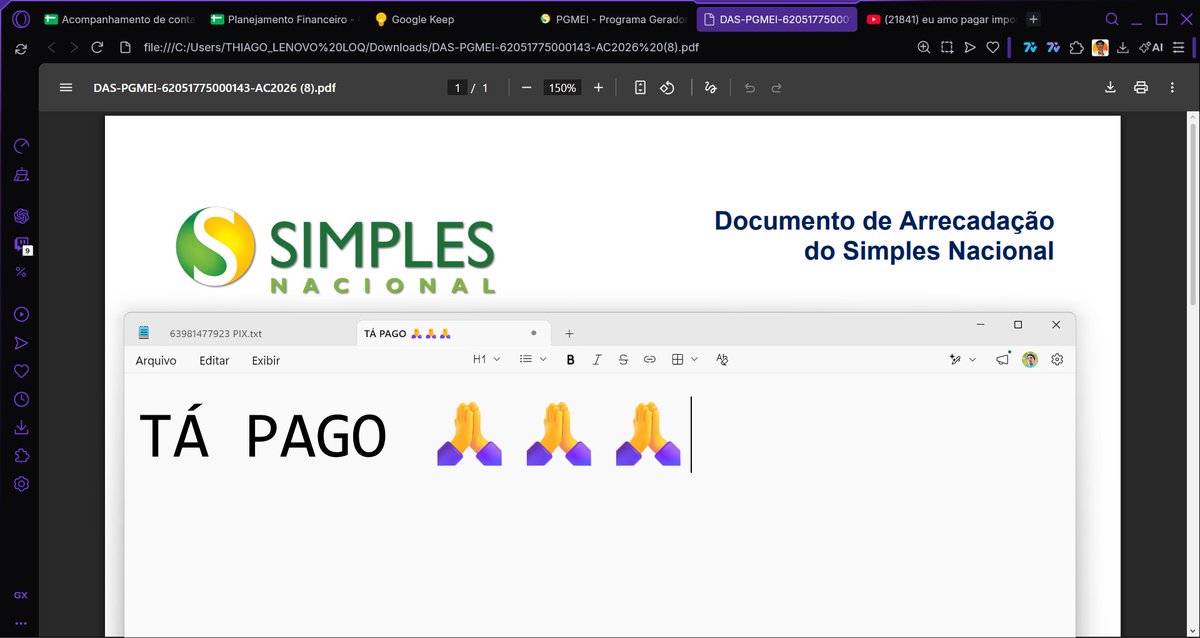
Task: Open the Exibir menu
Action: coord(266,361)
